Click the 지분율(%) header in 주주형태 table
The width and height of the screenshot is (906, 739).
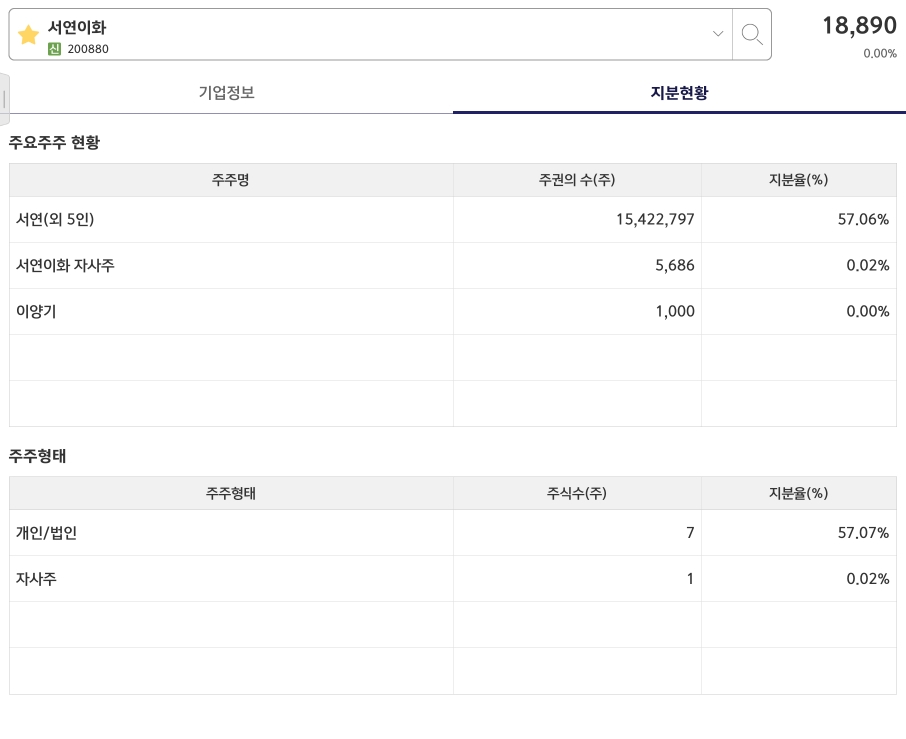(x=799, y=493)
